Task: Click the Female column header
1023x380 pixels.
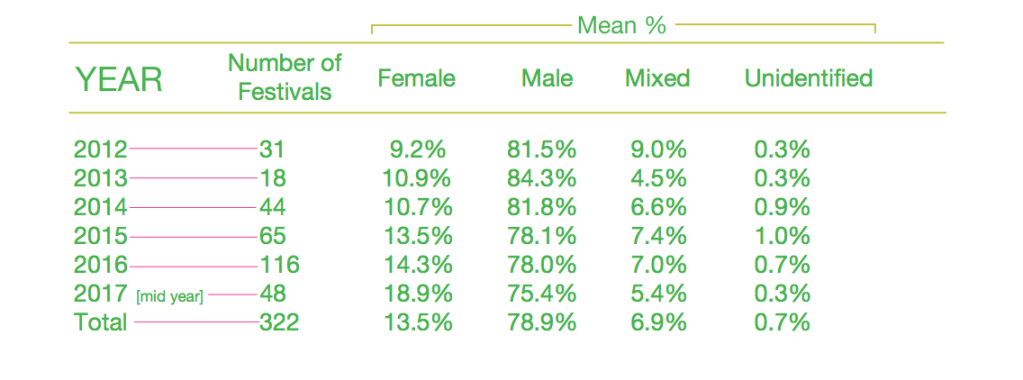Action: [x=417, y=78]
